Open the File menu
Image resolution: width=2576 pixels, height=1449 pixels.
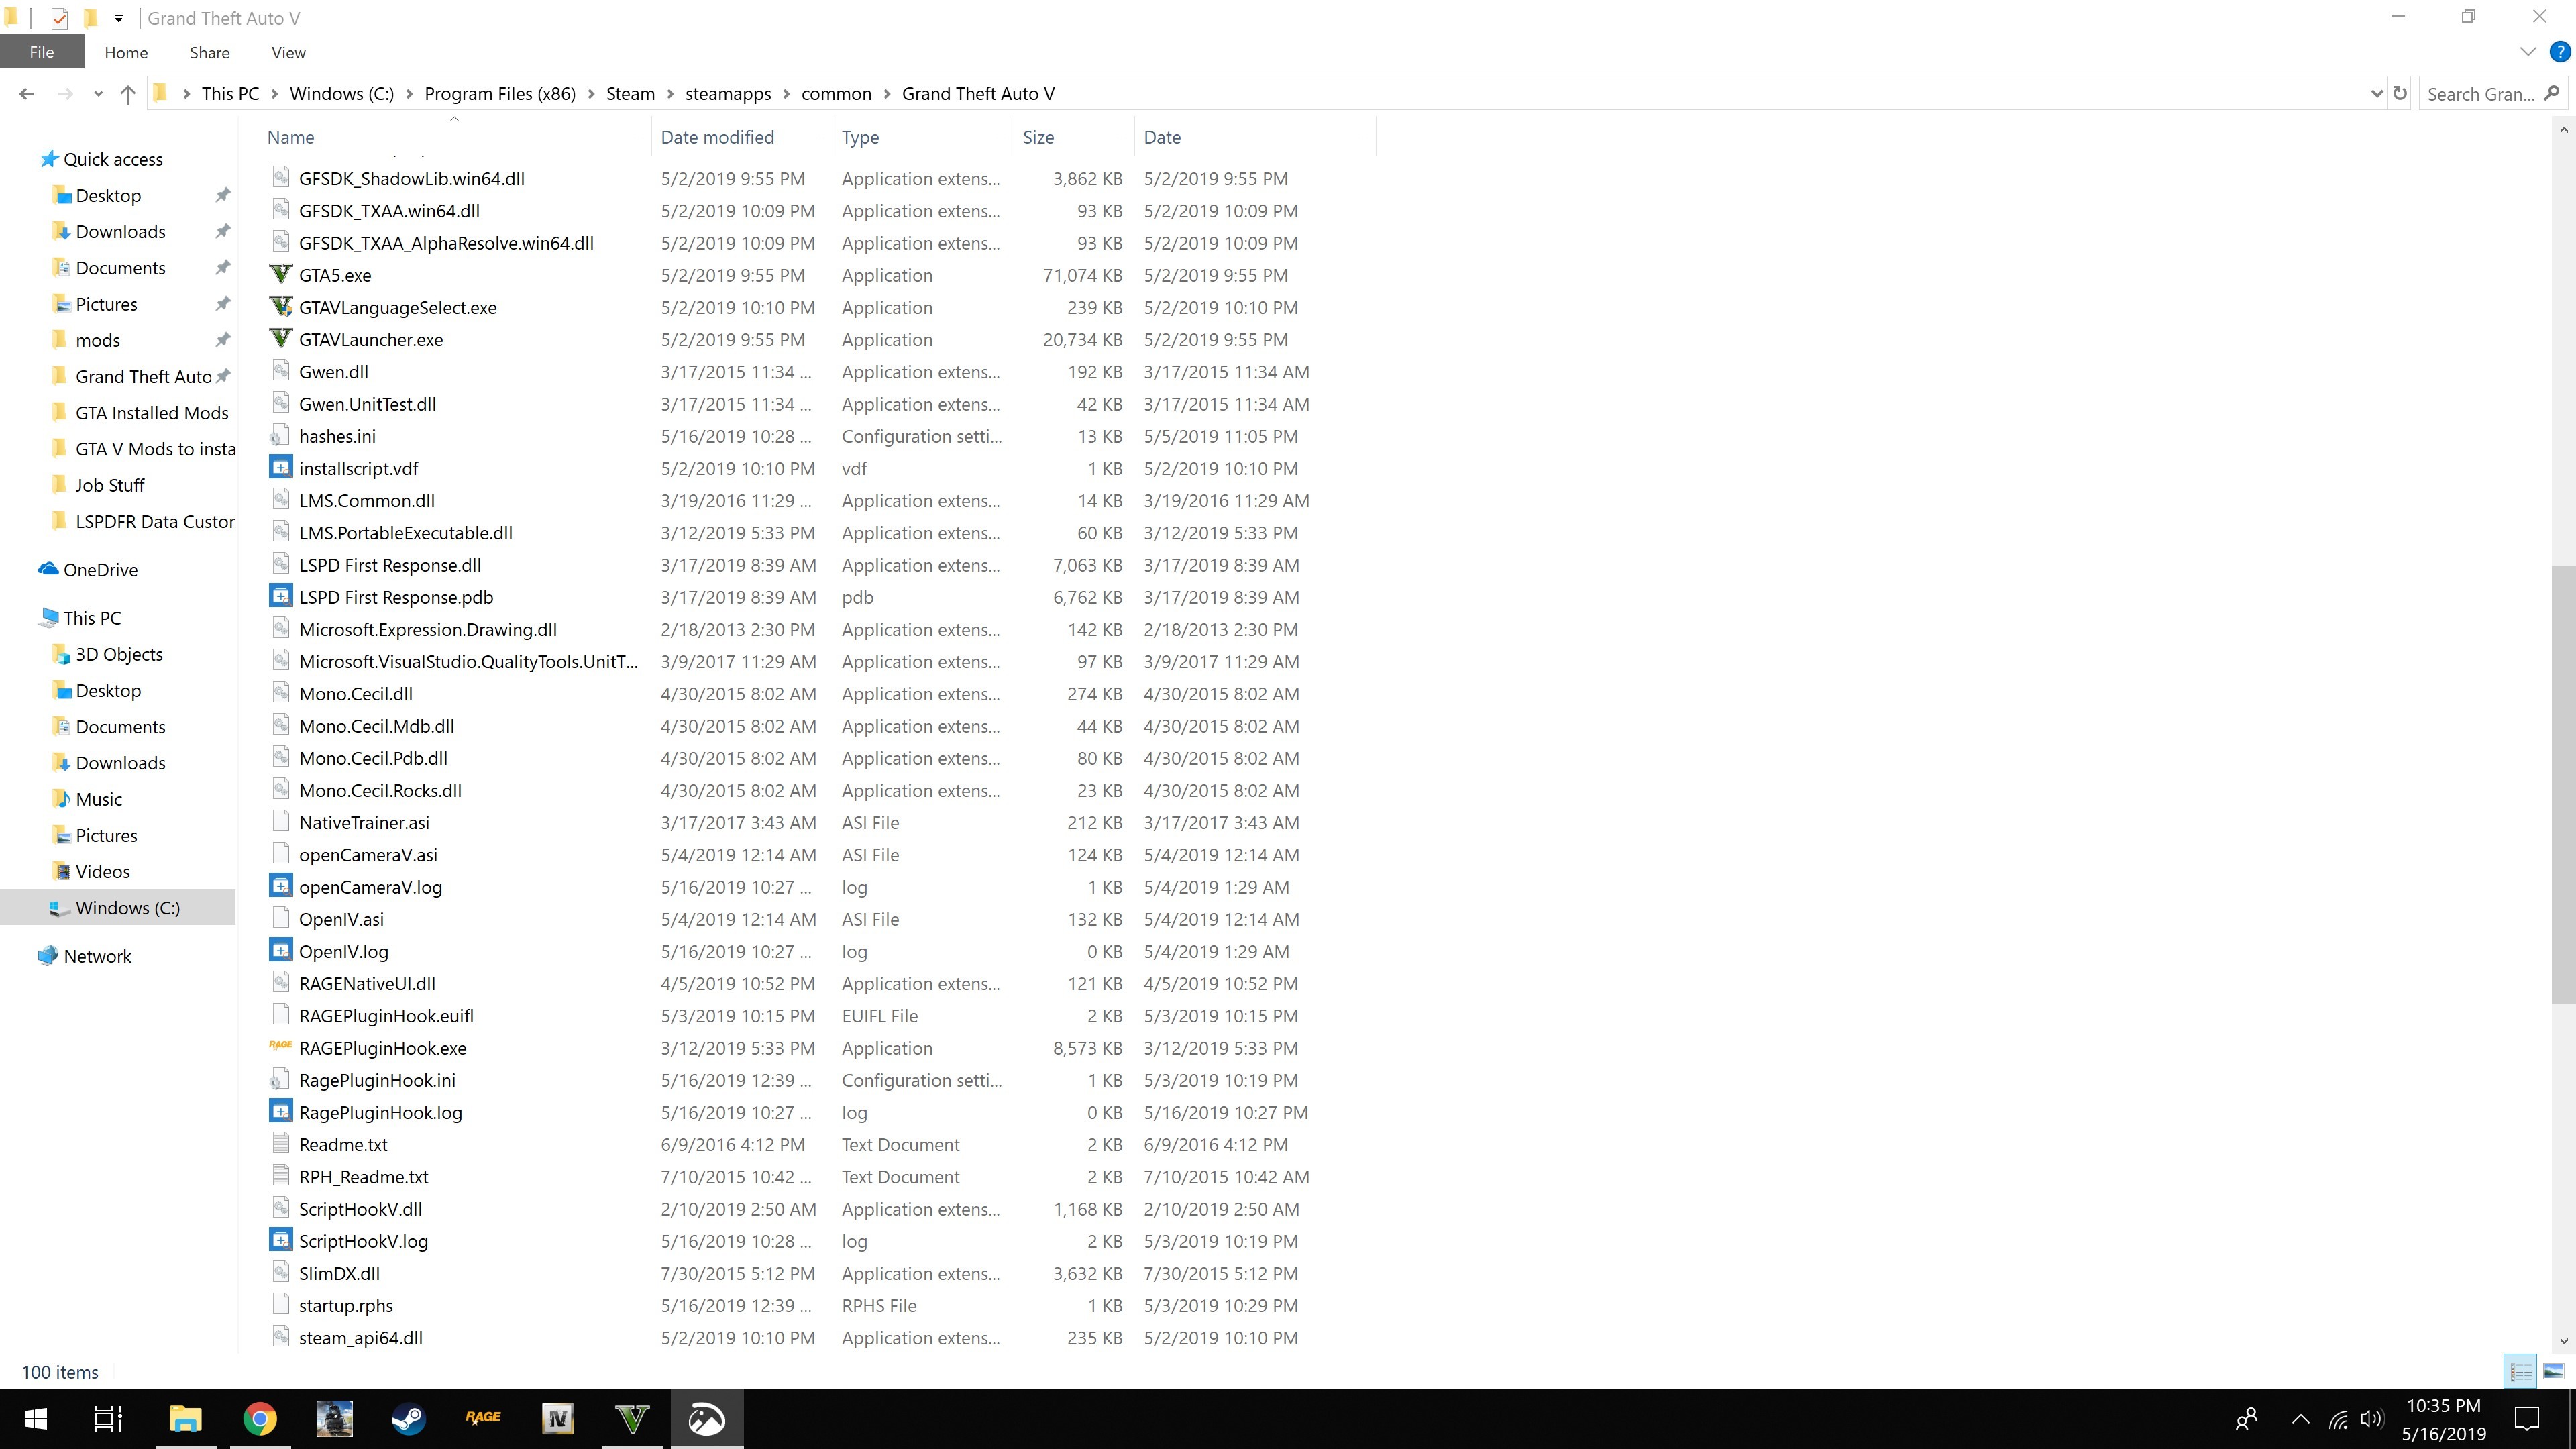(41, 52)
